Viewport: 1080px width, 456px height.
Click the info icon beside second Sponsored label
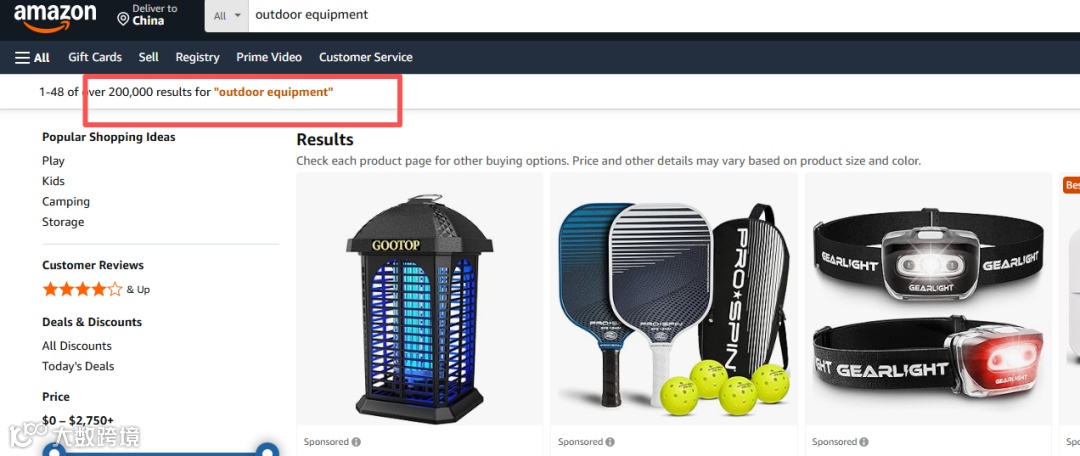tap(610, 442)
